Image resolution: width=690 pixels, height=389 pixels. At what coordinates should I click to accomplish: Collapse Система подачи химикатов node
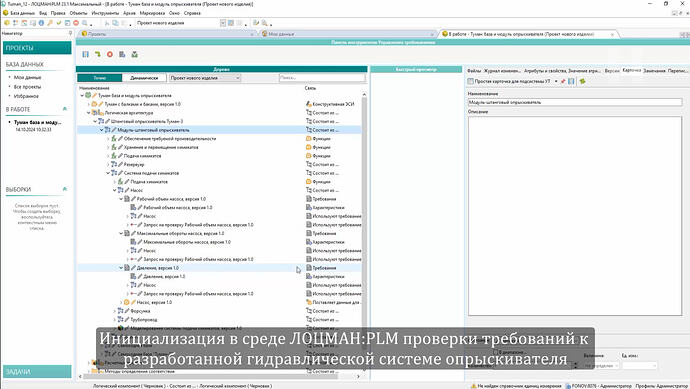(x=108, y=173)
